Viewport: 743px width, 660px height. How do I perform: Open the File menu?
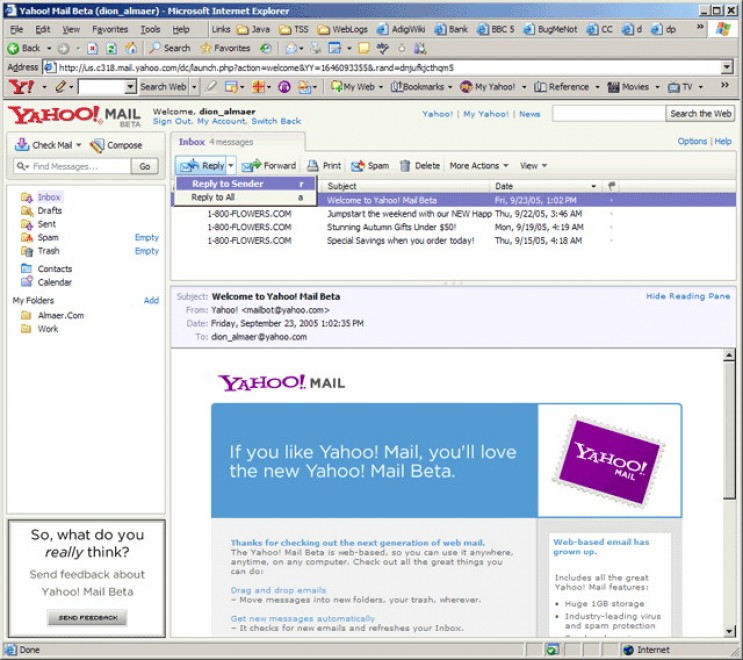point(17,29)
